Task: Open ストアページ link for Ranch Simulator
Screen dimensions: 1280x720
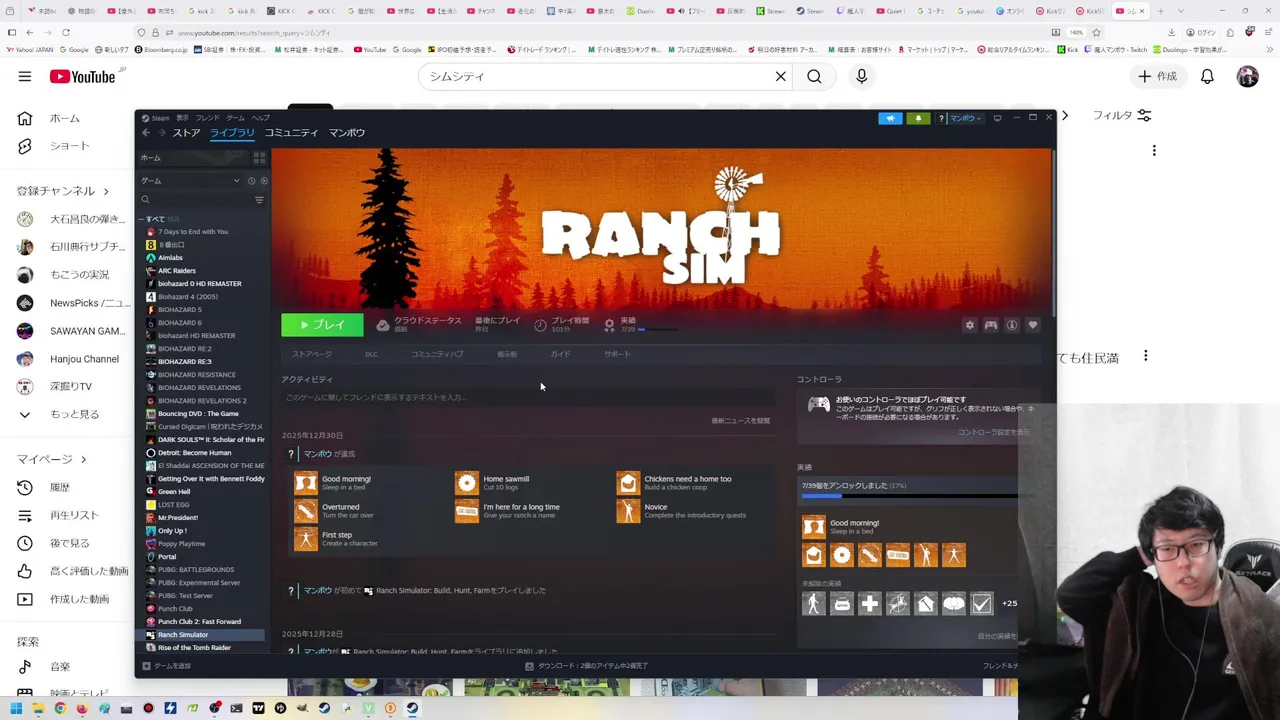Action: (312, 354)
